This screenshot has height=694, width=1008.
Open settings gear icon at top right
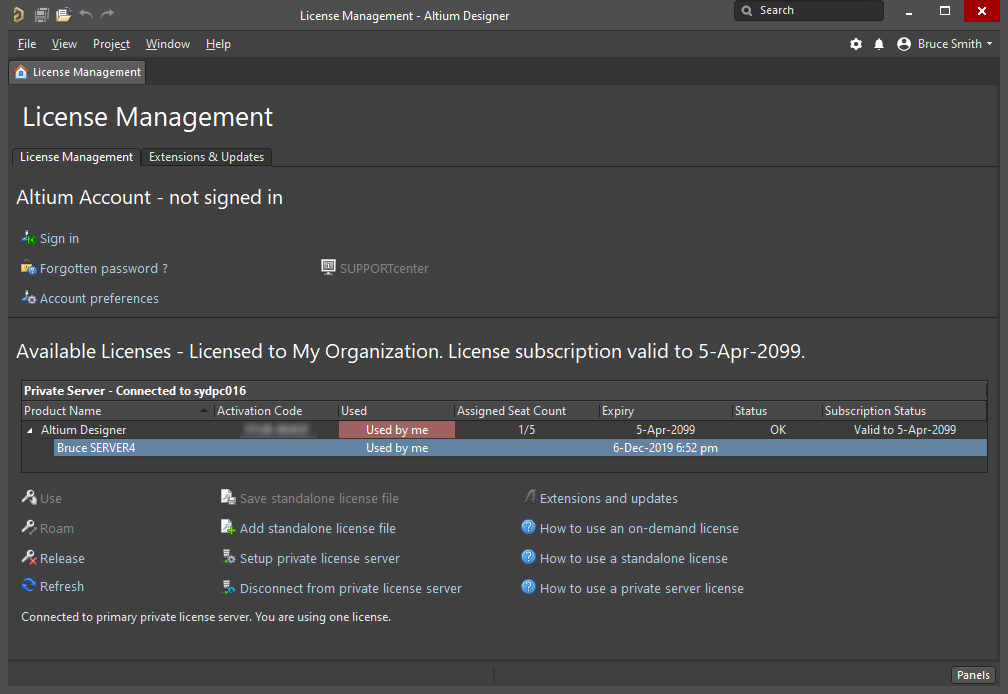tap(856, 44)
